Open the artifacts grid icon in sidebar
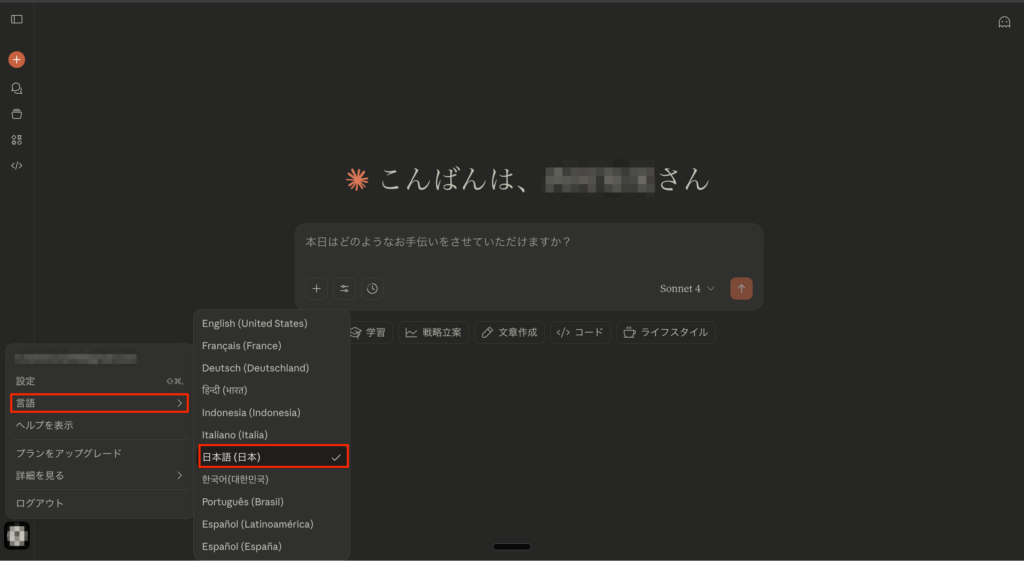Screen dimensions: 1024x575 [x=17, y=140]
